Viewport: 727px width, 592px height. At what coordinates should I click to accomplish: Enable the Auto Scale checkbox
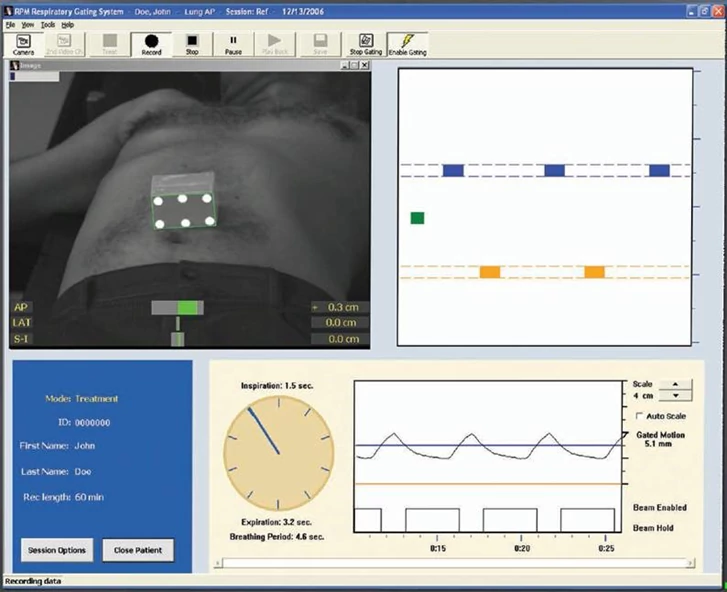pos(640,415)
